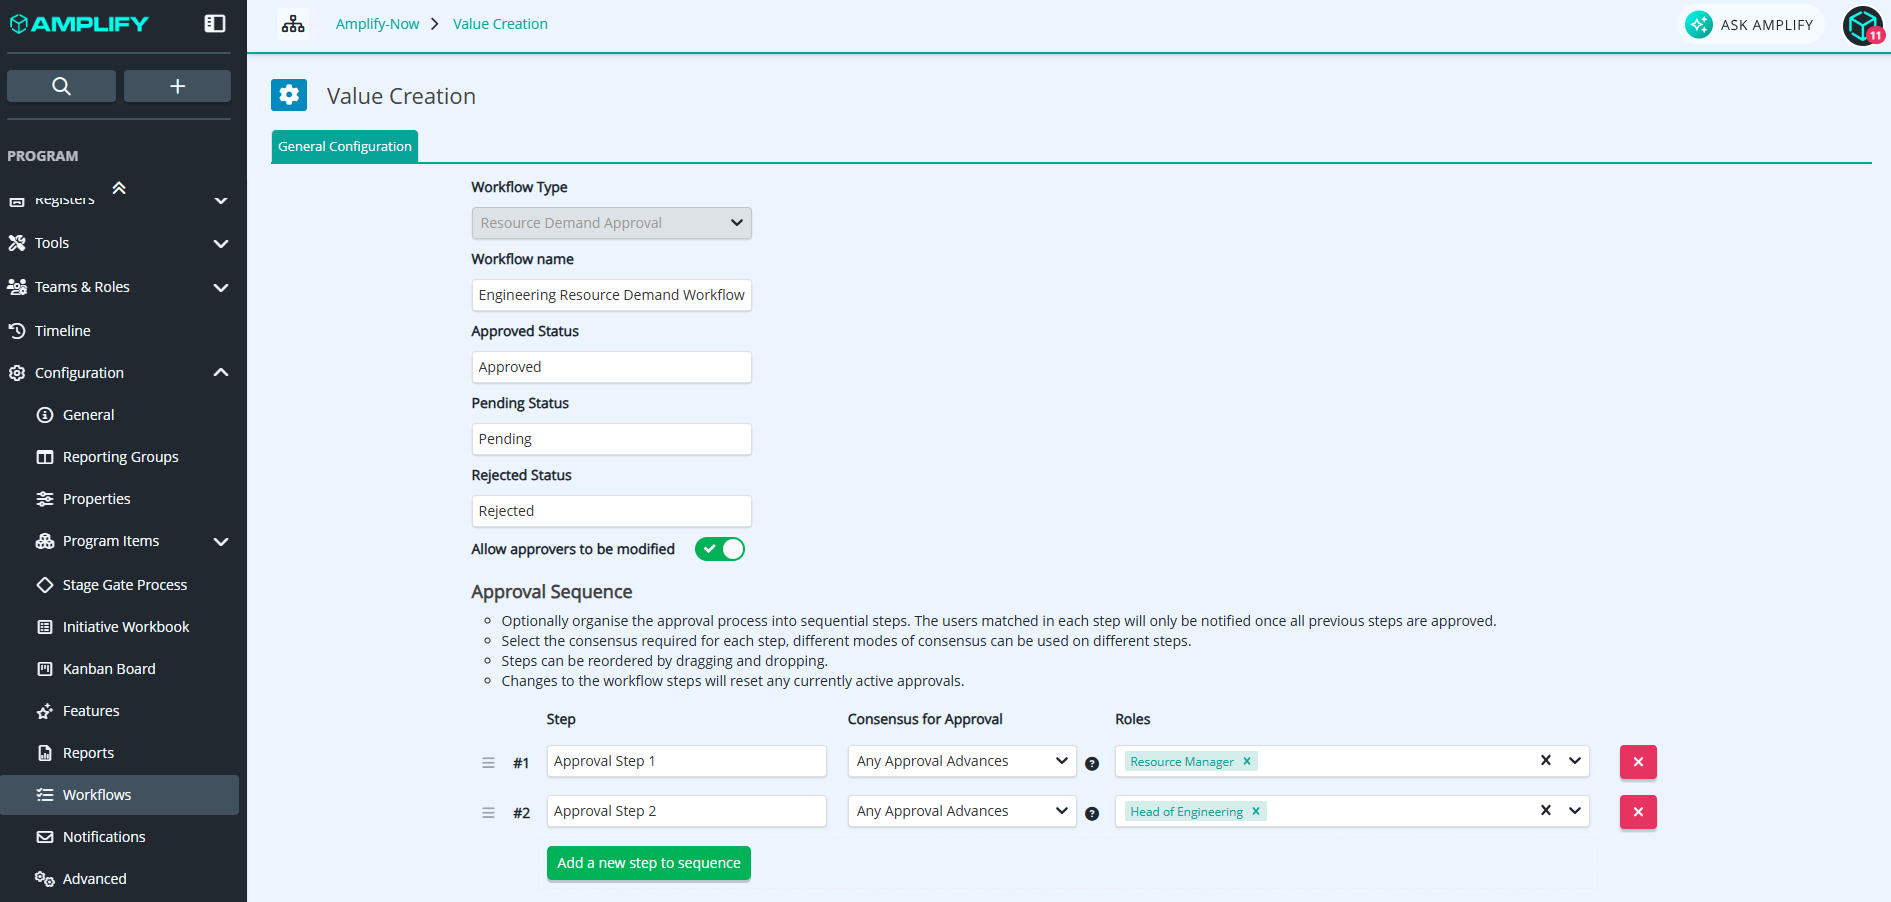
Task: Open the hierarchy tree icon in breadcrumb
Action: [x=293, y=24]
